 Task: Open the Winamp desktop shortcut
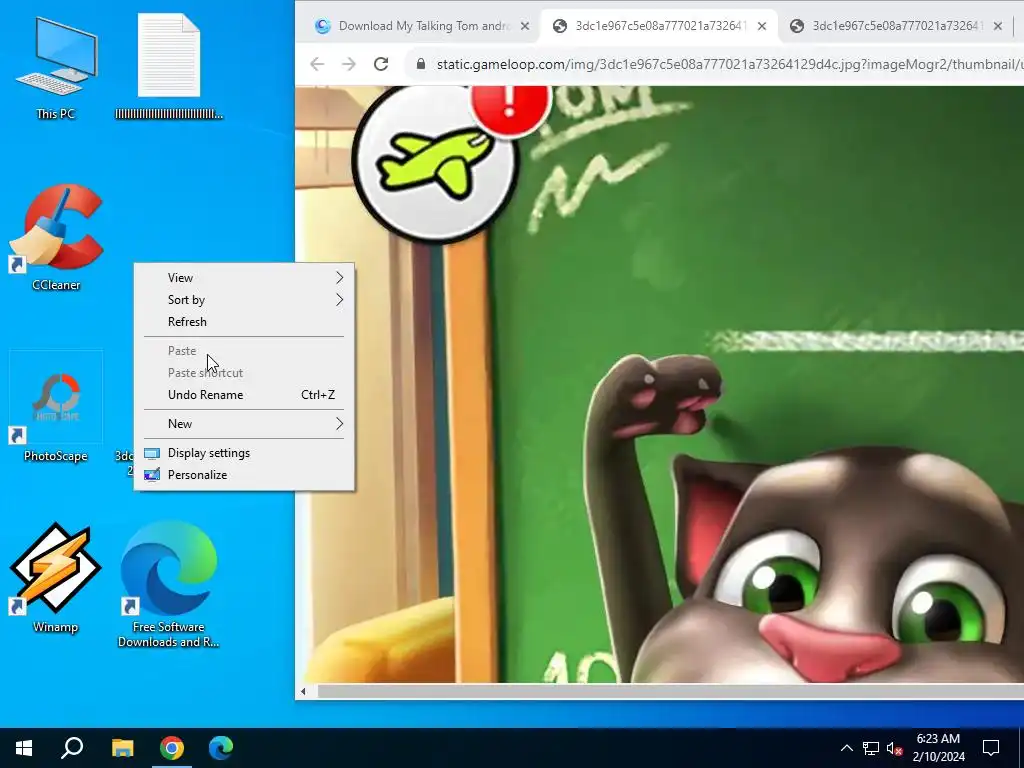pos(56,579)
